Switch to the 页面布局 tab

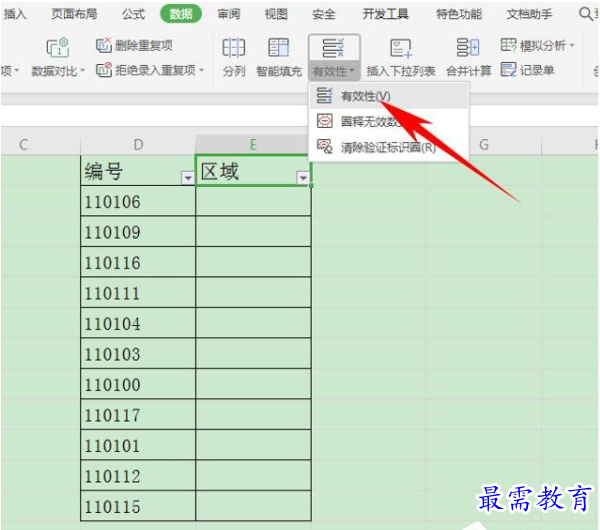[74, 14]
